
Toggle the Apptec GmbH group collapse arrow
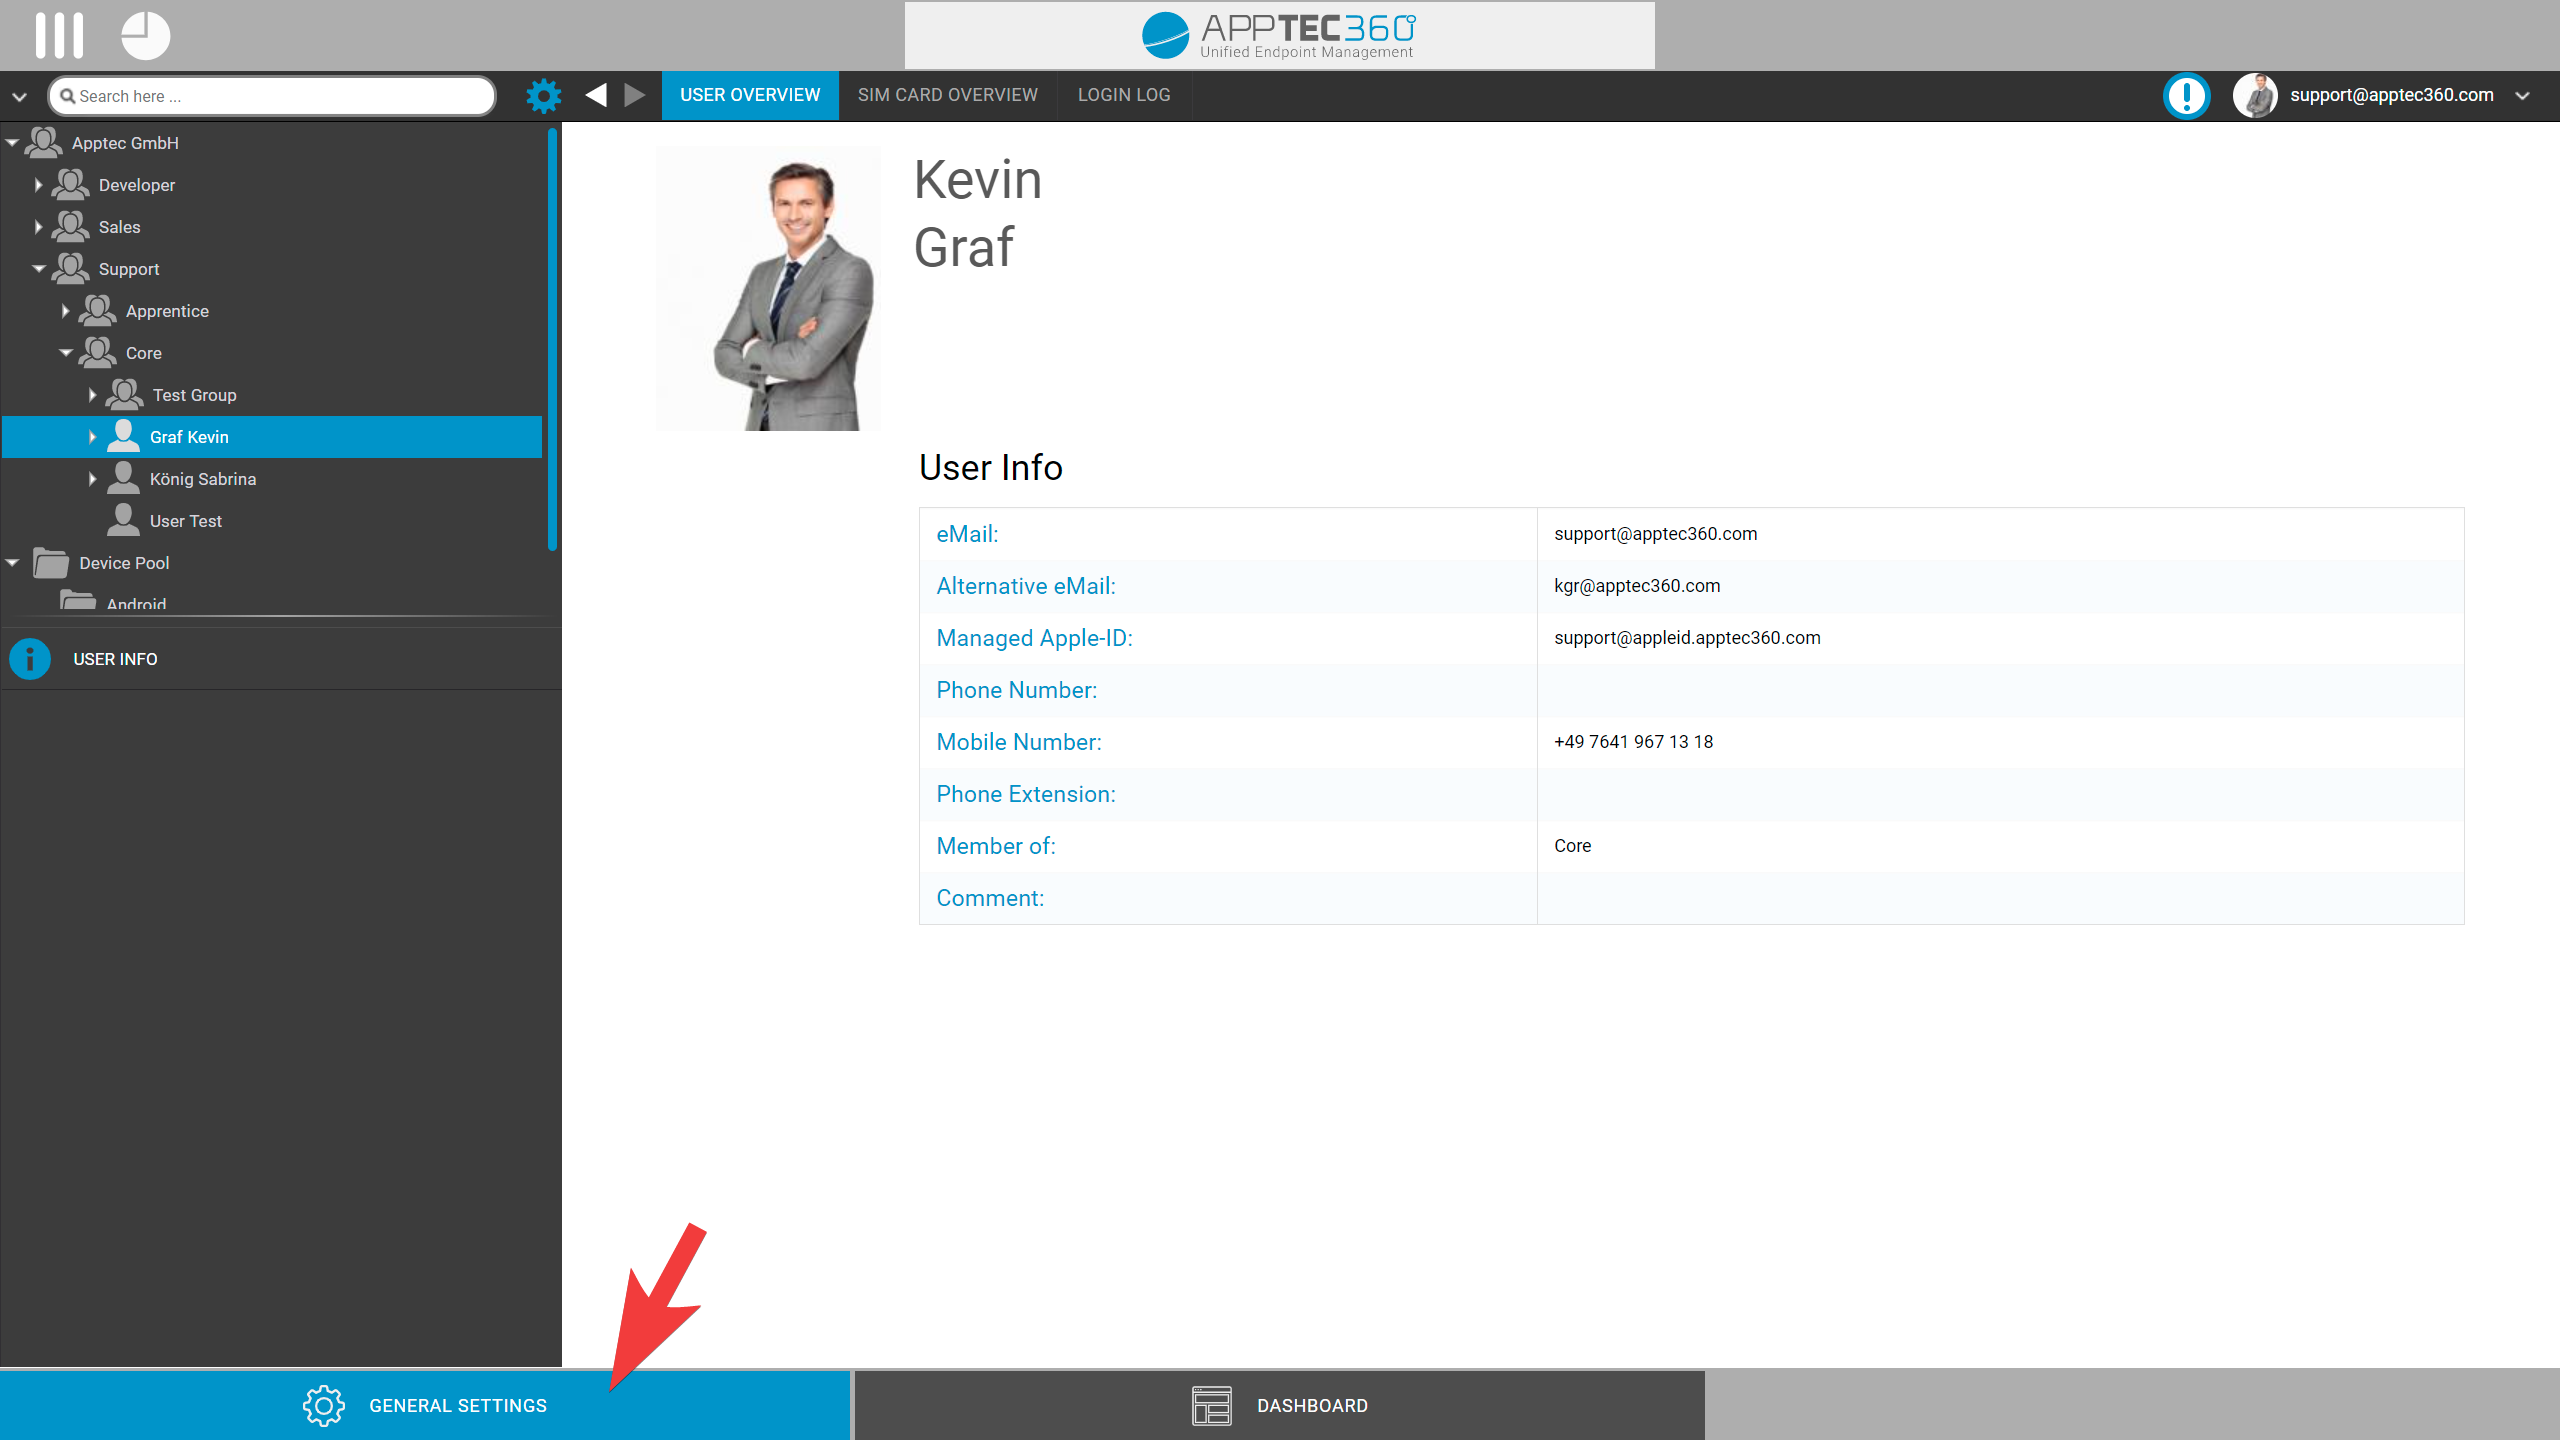tap(14, 142)
